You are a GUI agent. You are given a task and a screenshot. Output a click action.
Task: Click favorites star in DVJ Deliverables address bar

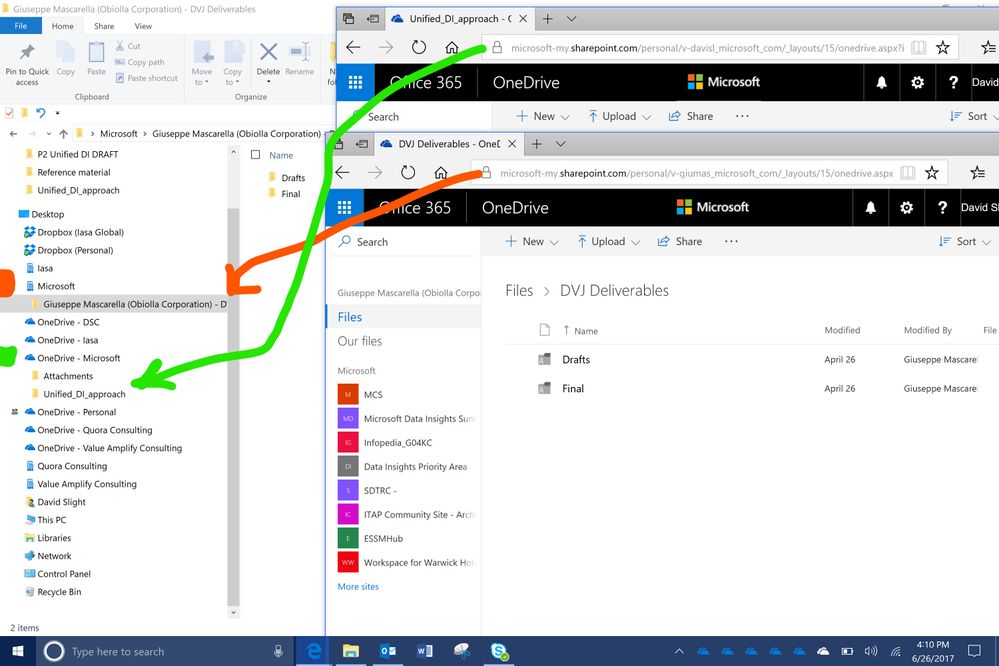[931, 173]
